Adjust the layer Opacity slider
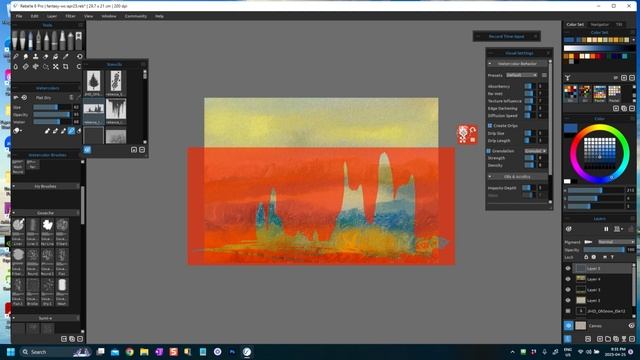640x360 pixels. 604,249
